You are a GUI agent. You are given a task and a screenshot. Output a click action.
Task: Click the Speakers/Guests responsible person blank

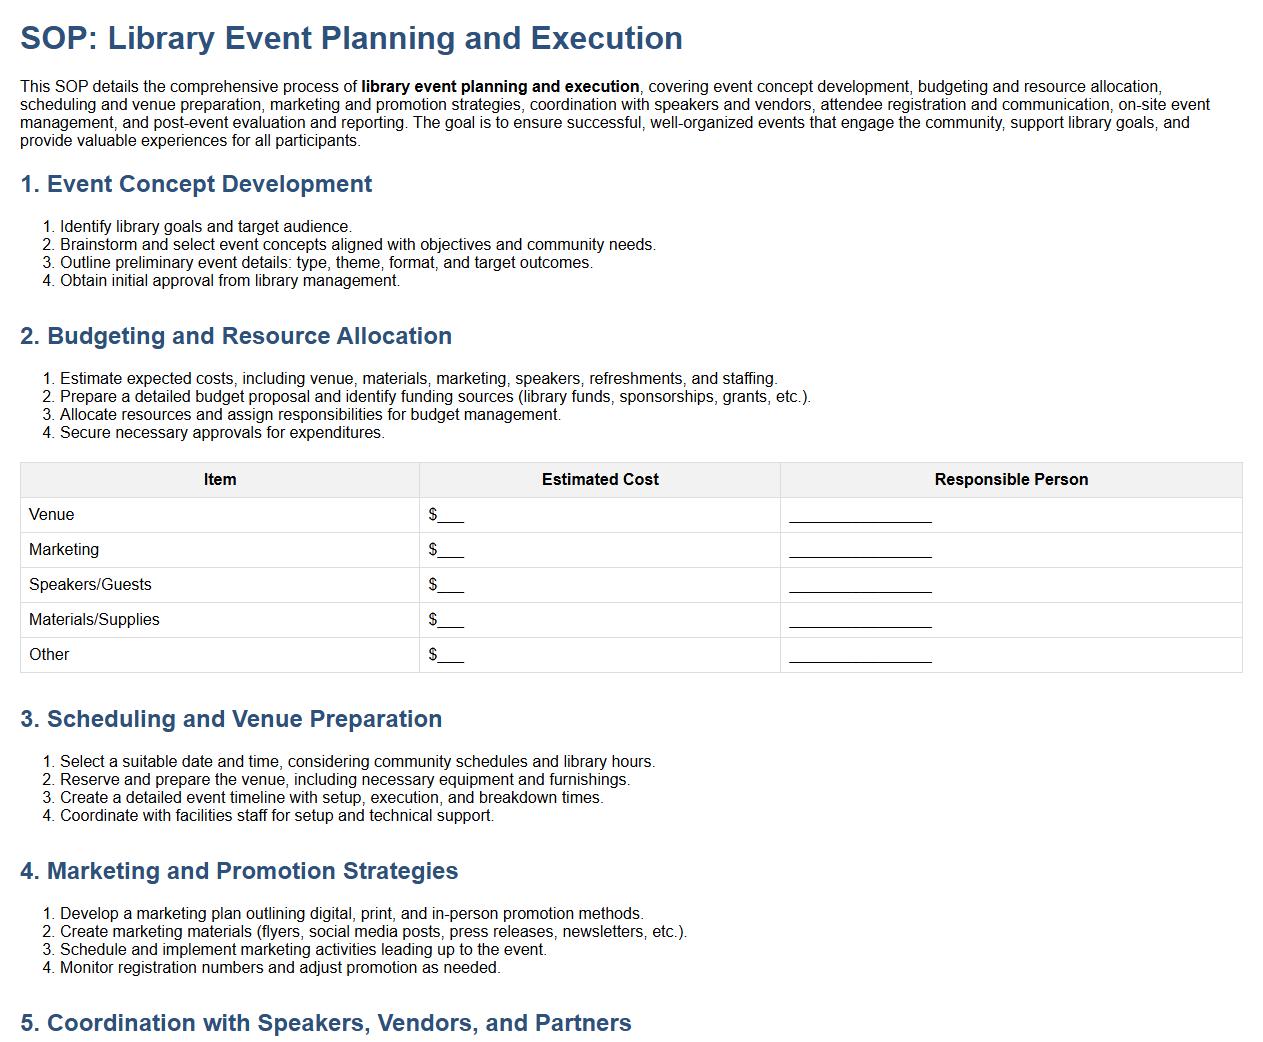coord(860,585)
